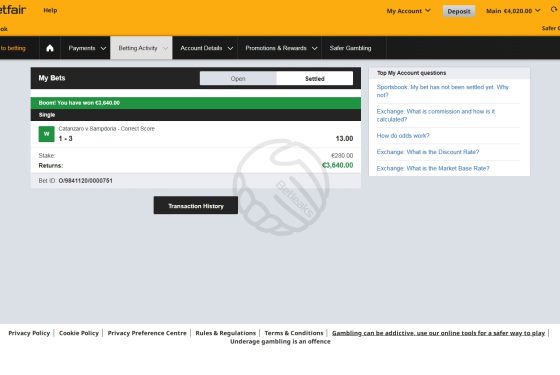Expand the Main balance dropdown
Screen dimensions: 560x375
513,11
